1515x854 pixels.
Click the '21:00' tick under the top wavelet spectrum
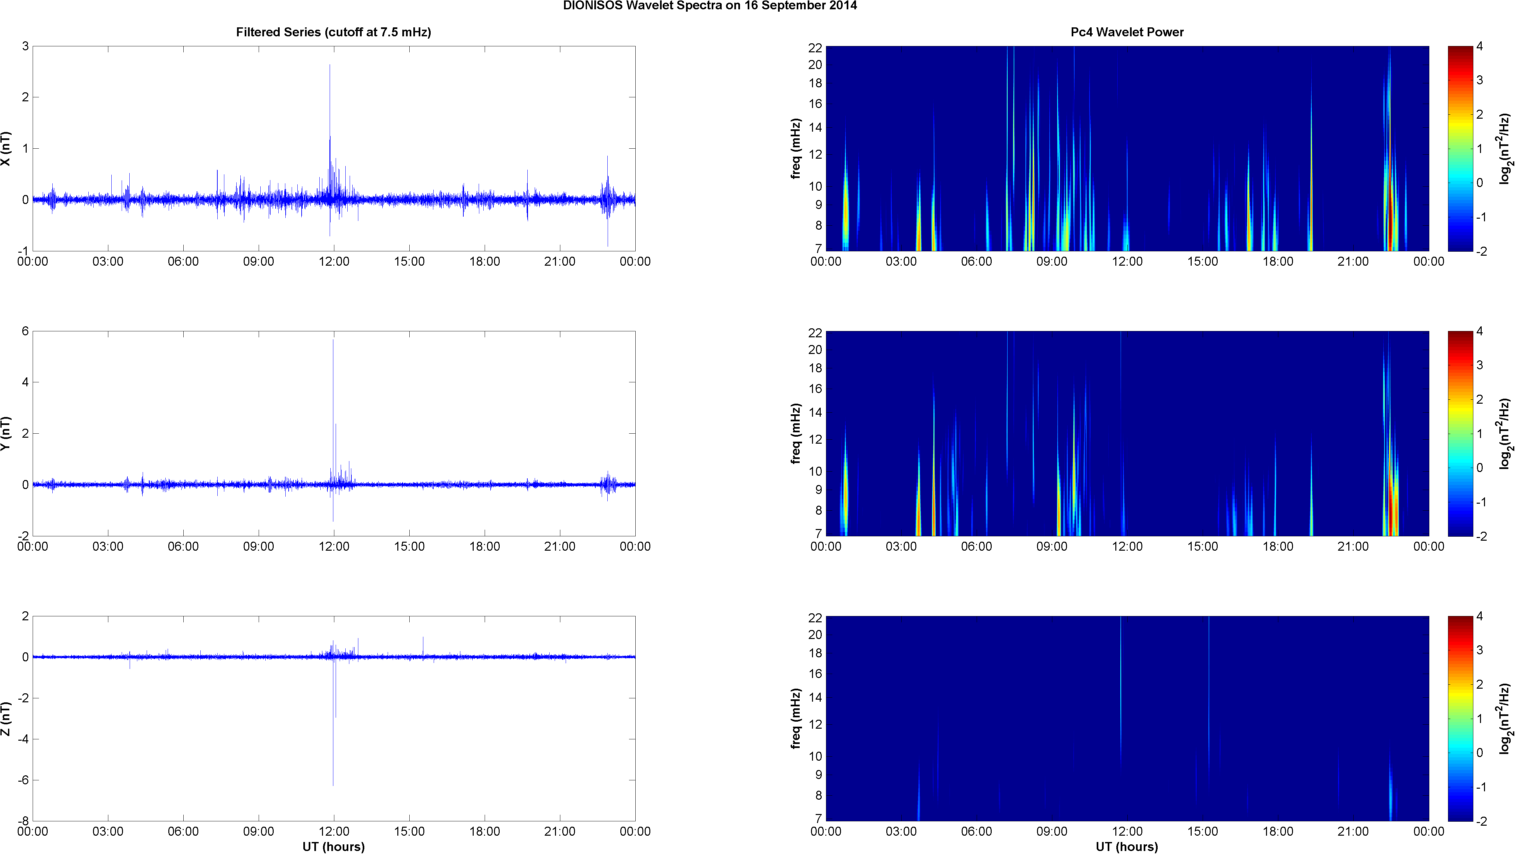[1353, 262]
